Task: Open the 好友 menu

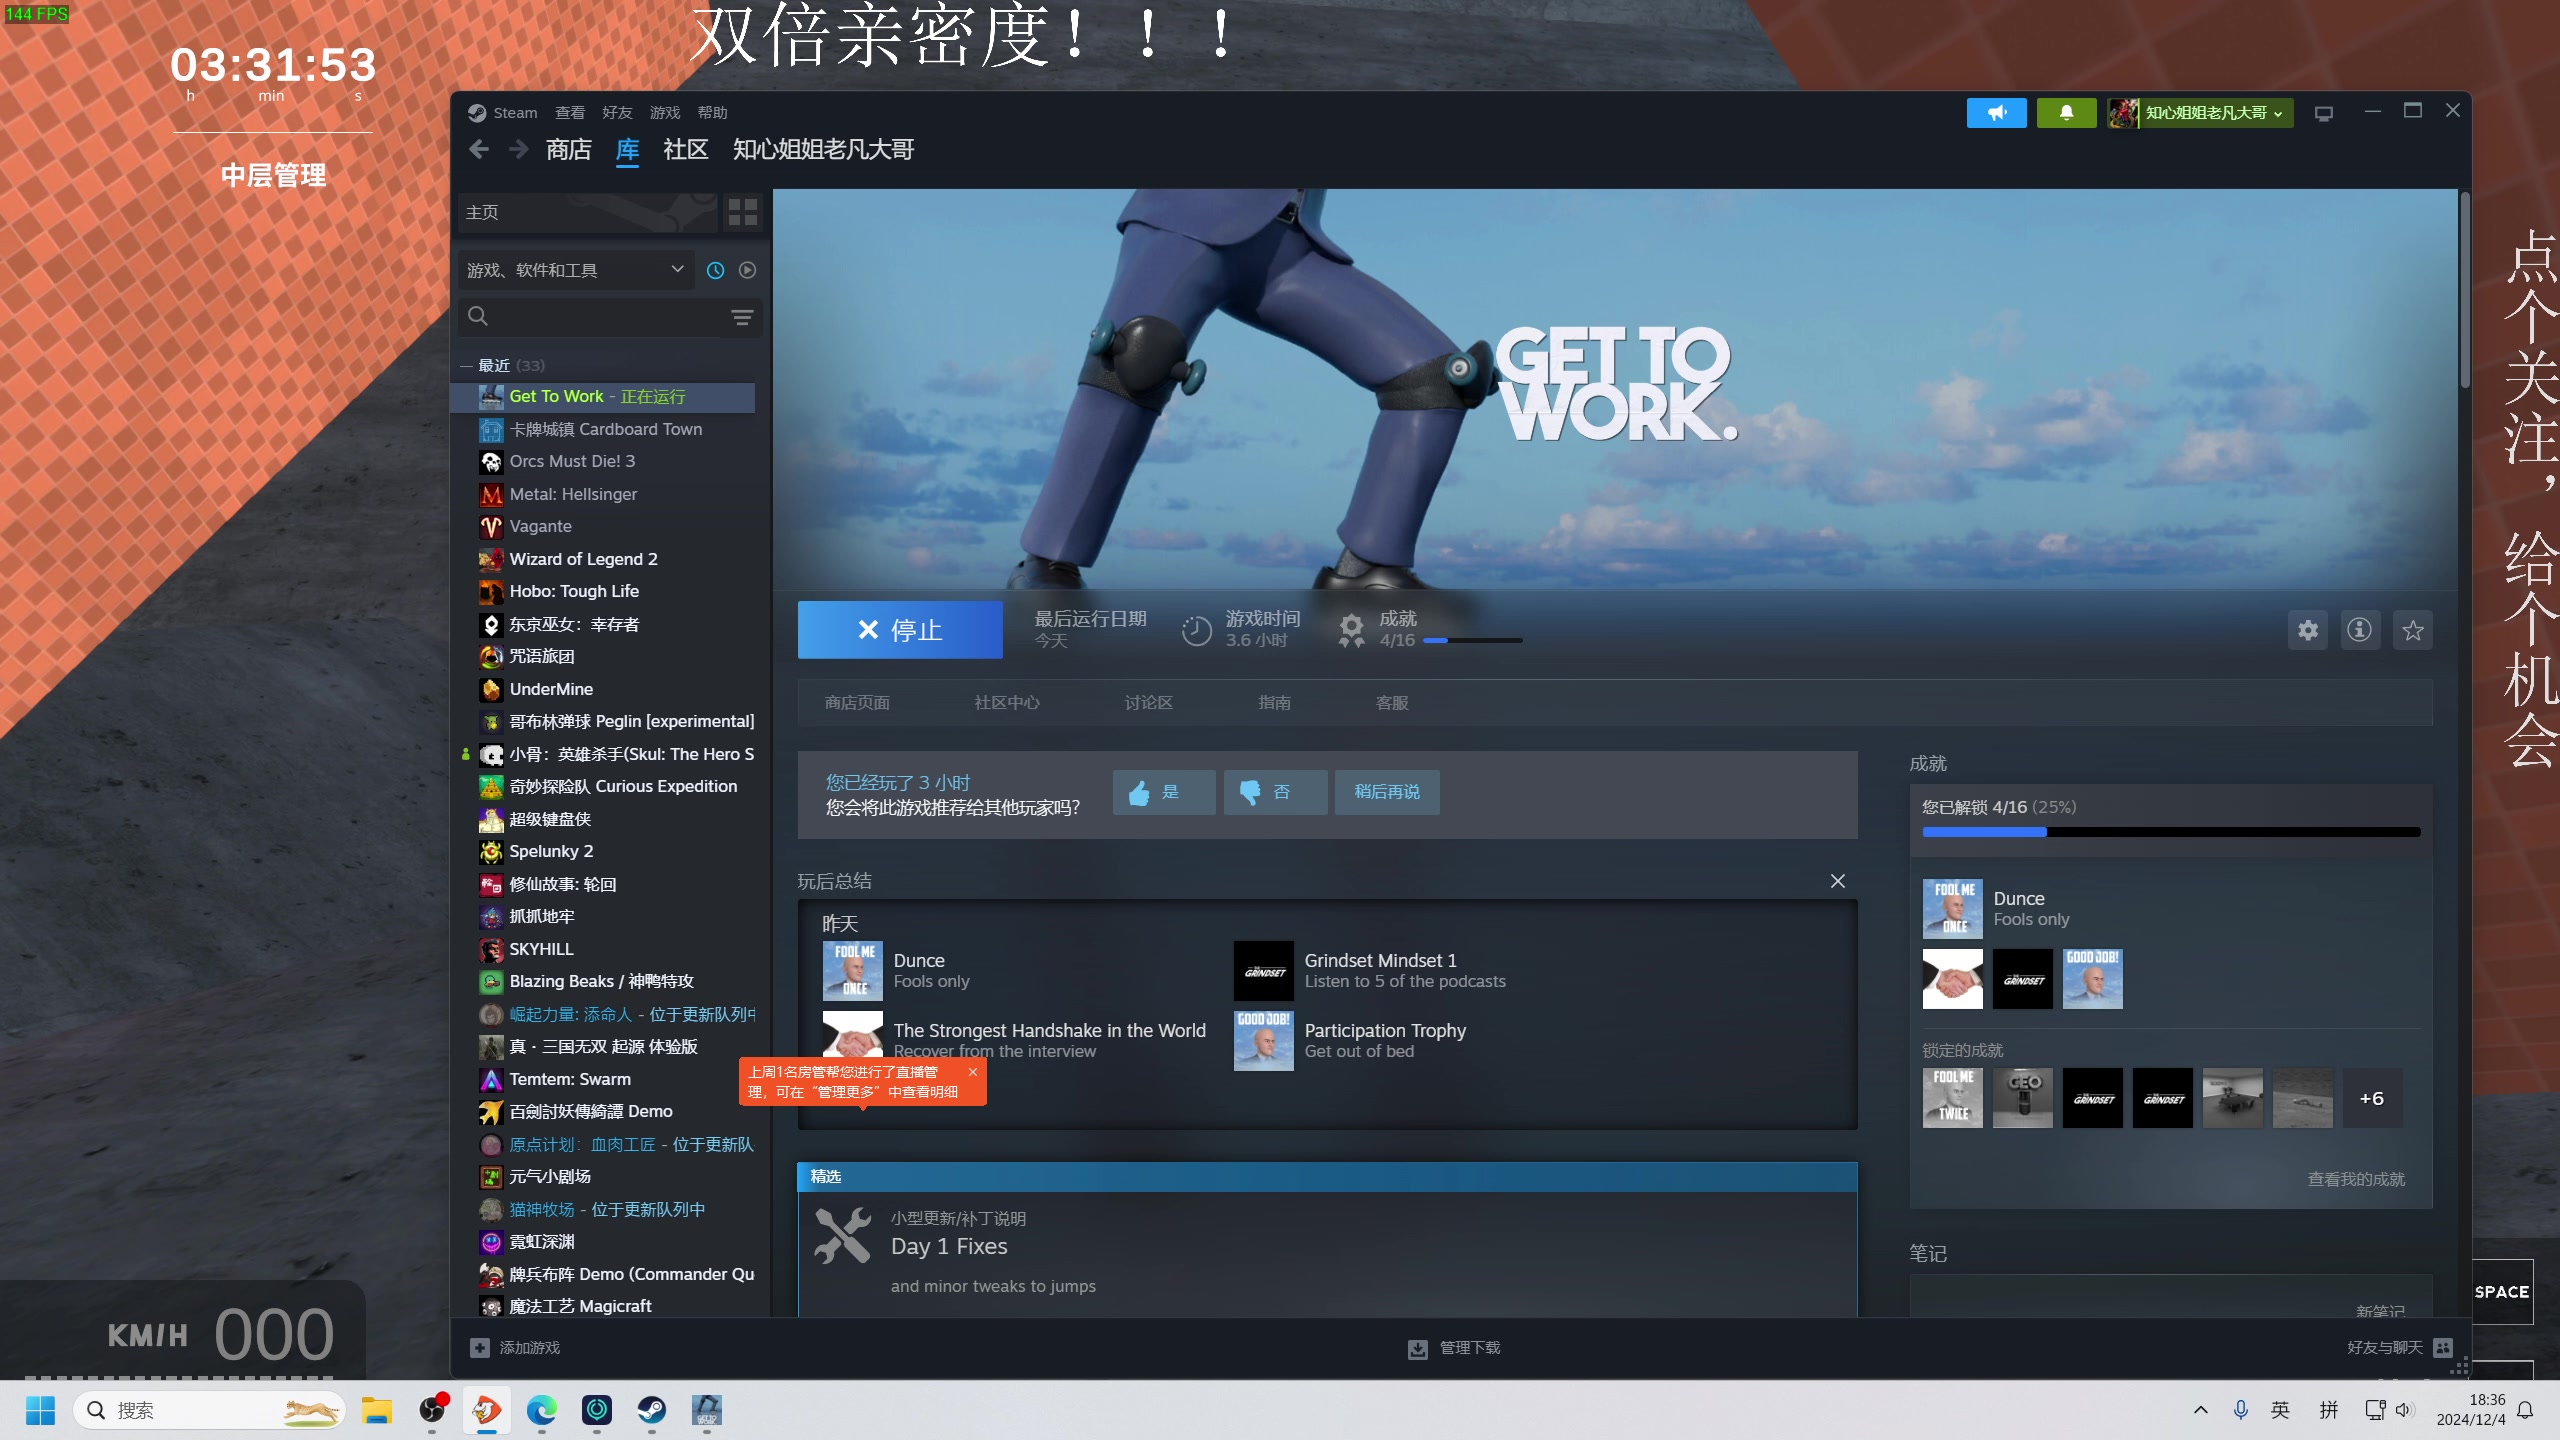Action: 617,113
